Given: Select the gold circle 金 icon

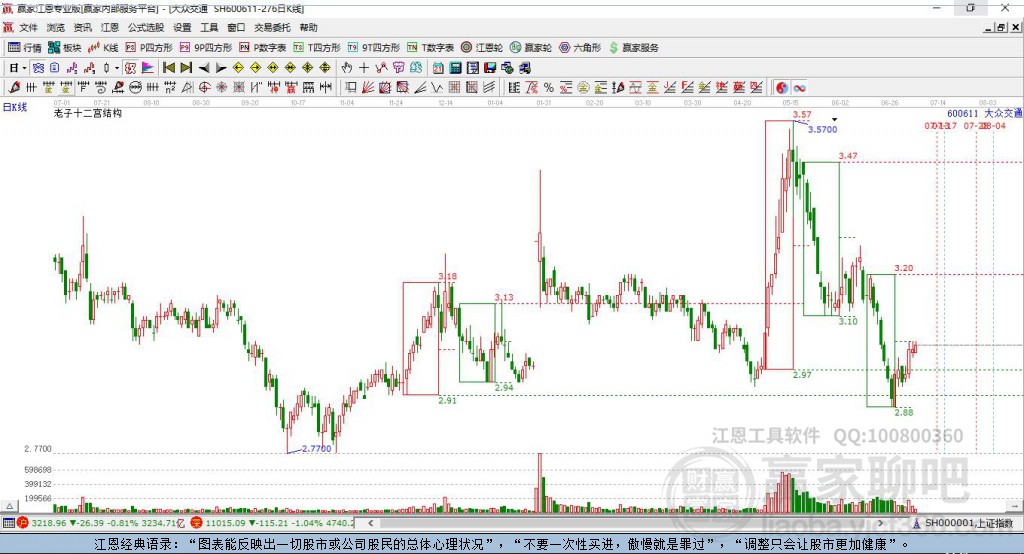Looking at the screenshot, I should (583, 88).
